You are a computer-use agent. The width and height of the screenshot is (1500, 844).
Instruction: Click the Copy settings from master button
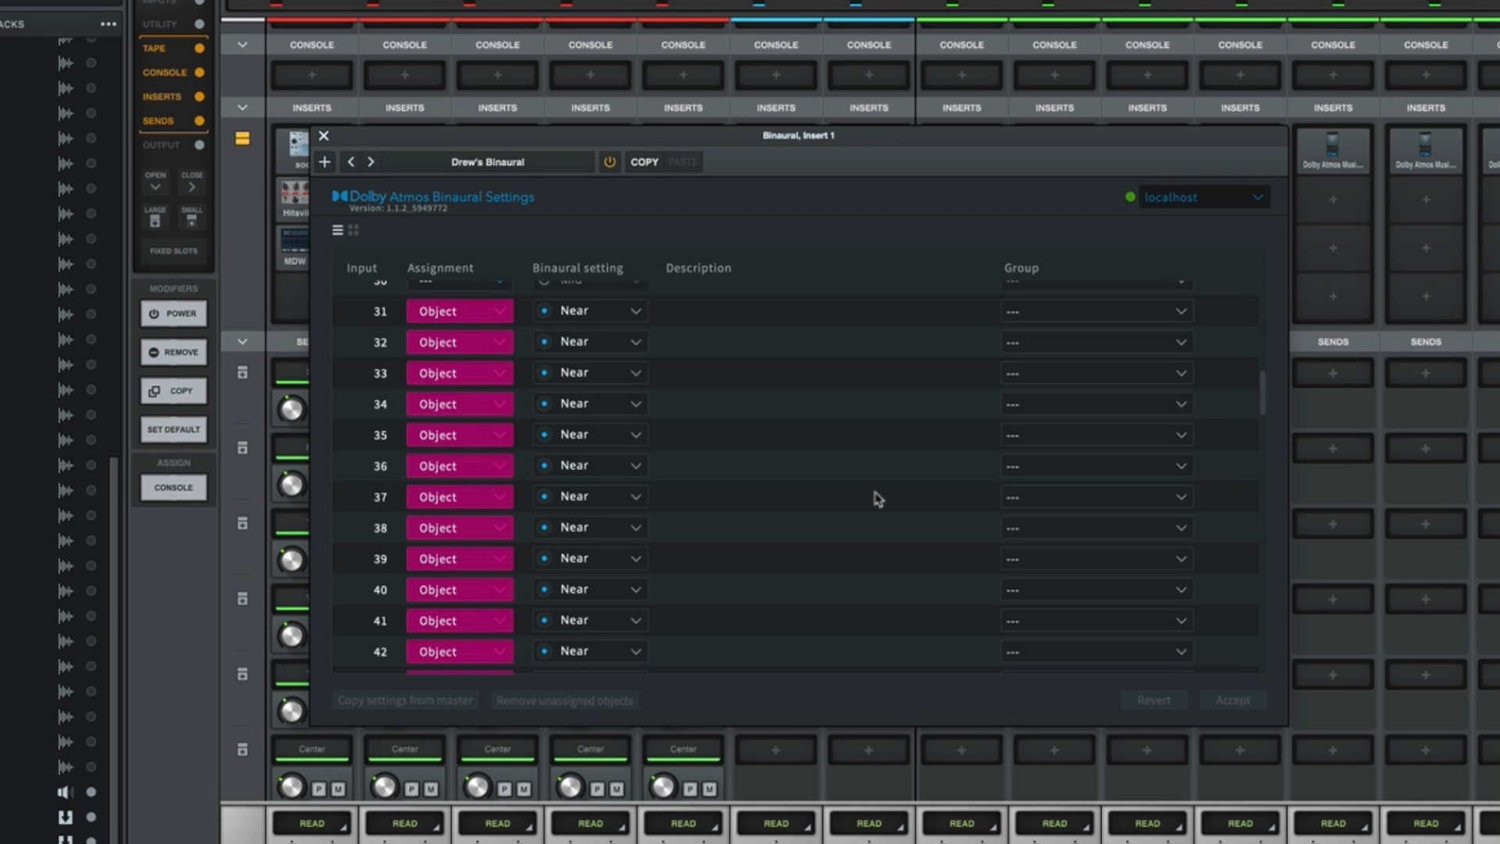point(405,700)
